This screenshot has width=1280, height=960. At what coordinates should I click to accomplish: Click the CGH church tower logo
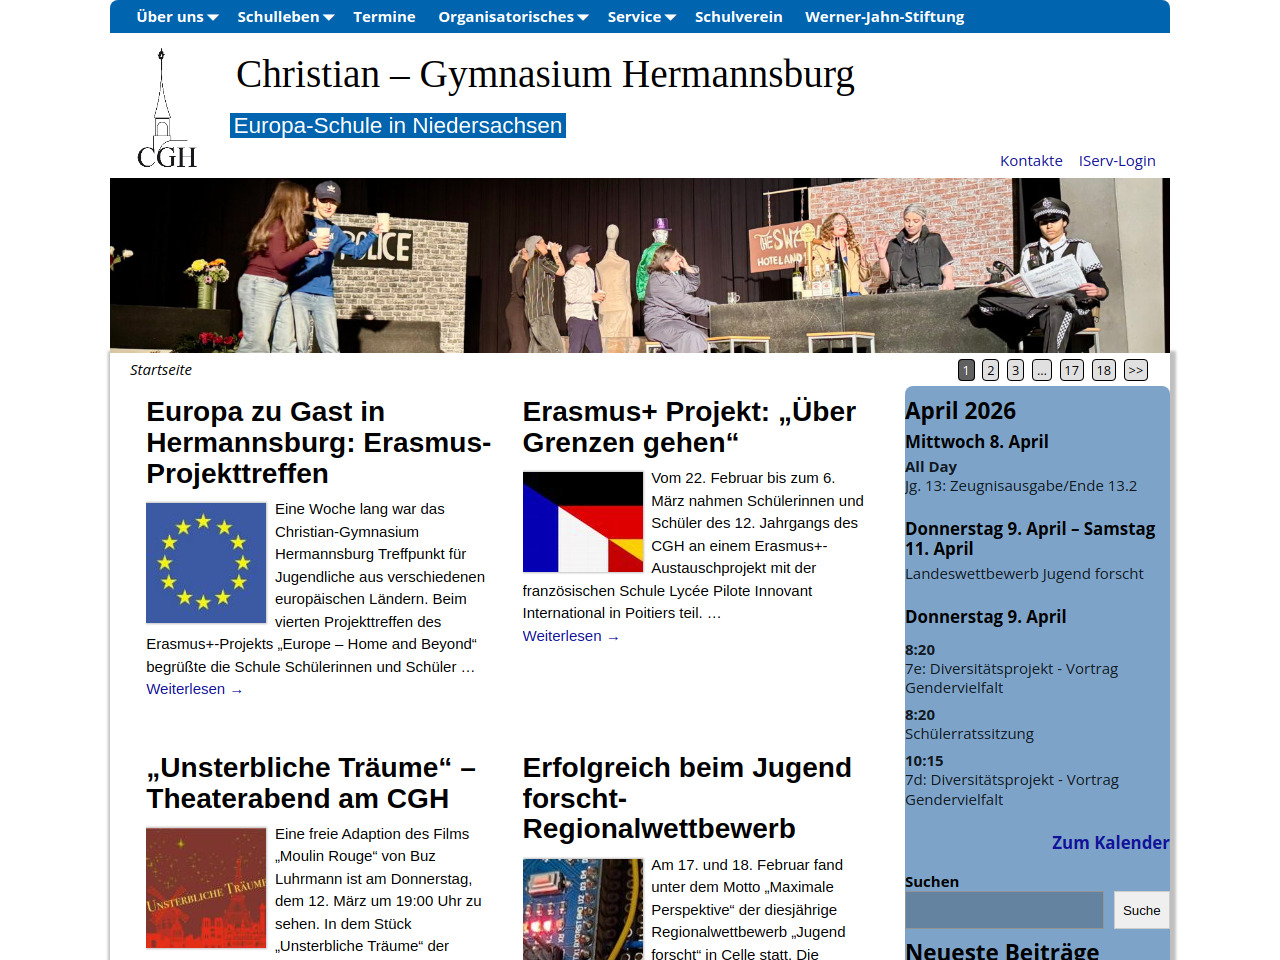165,110
